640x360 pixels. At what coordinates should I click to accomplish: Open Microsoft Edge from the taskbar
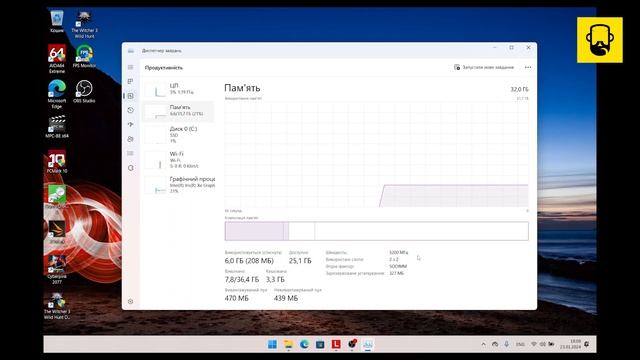(x=304, y=344)
